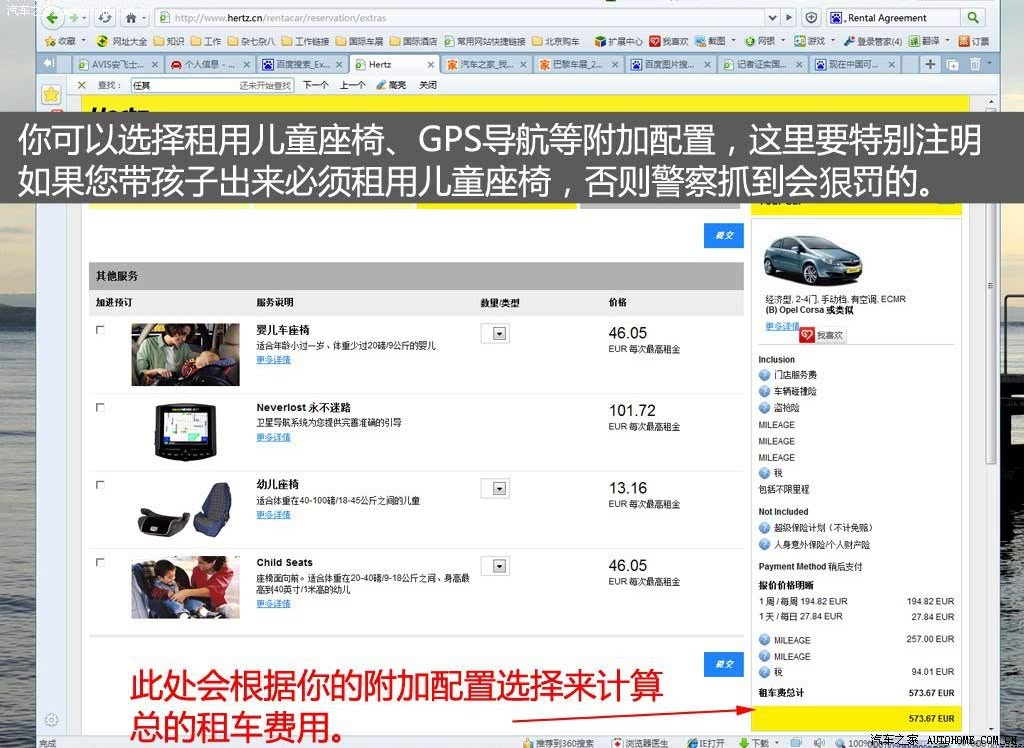The image size is (1024, 748).
Task: Click the Rental Agreement search box
Action: [x=893, y=18]
